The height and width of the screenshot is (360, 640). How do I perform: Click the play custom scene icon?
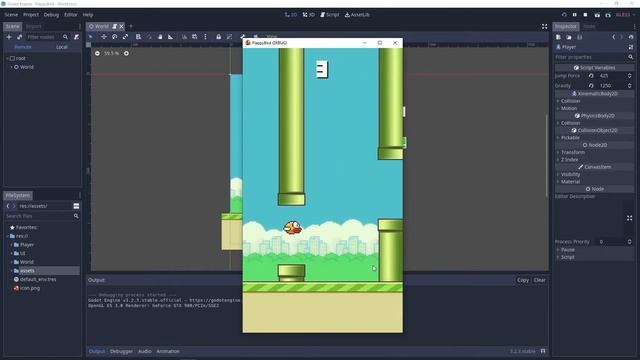click(x=608, y=15)
